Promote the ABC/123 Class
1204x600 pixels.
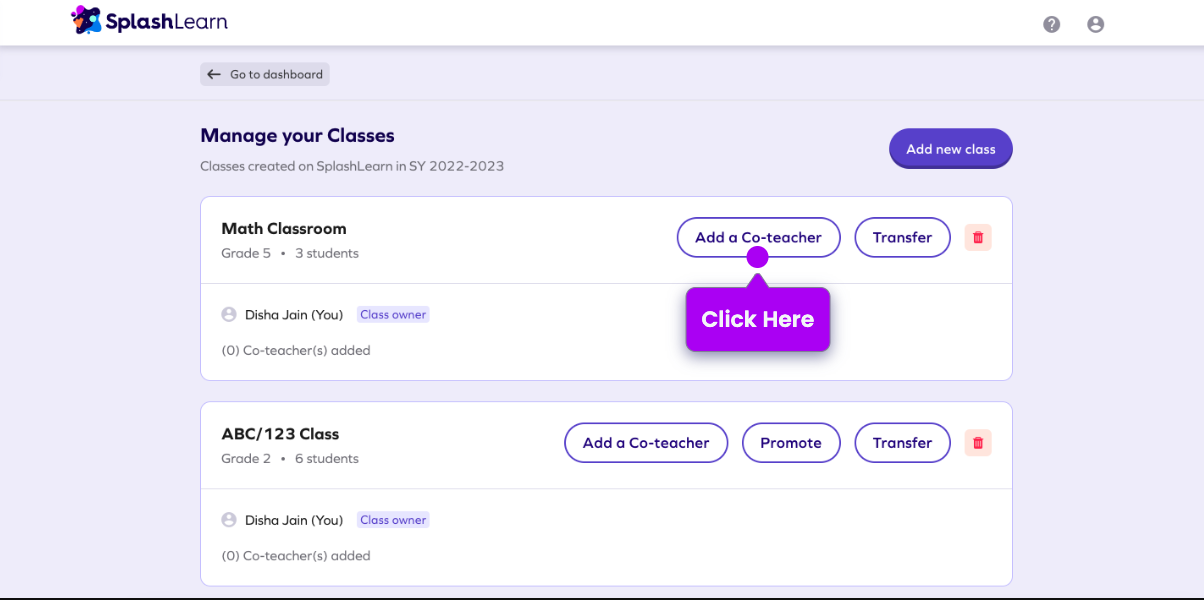point(791,443)
